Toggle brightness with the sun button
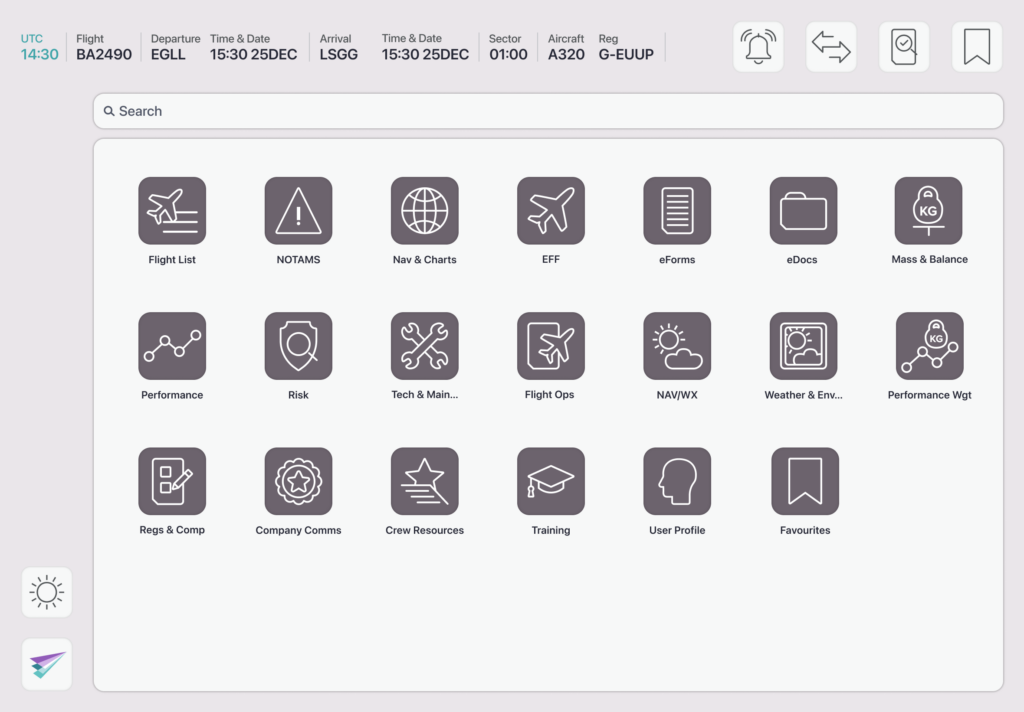This screenshot has height=712, width=1024. tap(47, 593)
